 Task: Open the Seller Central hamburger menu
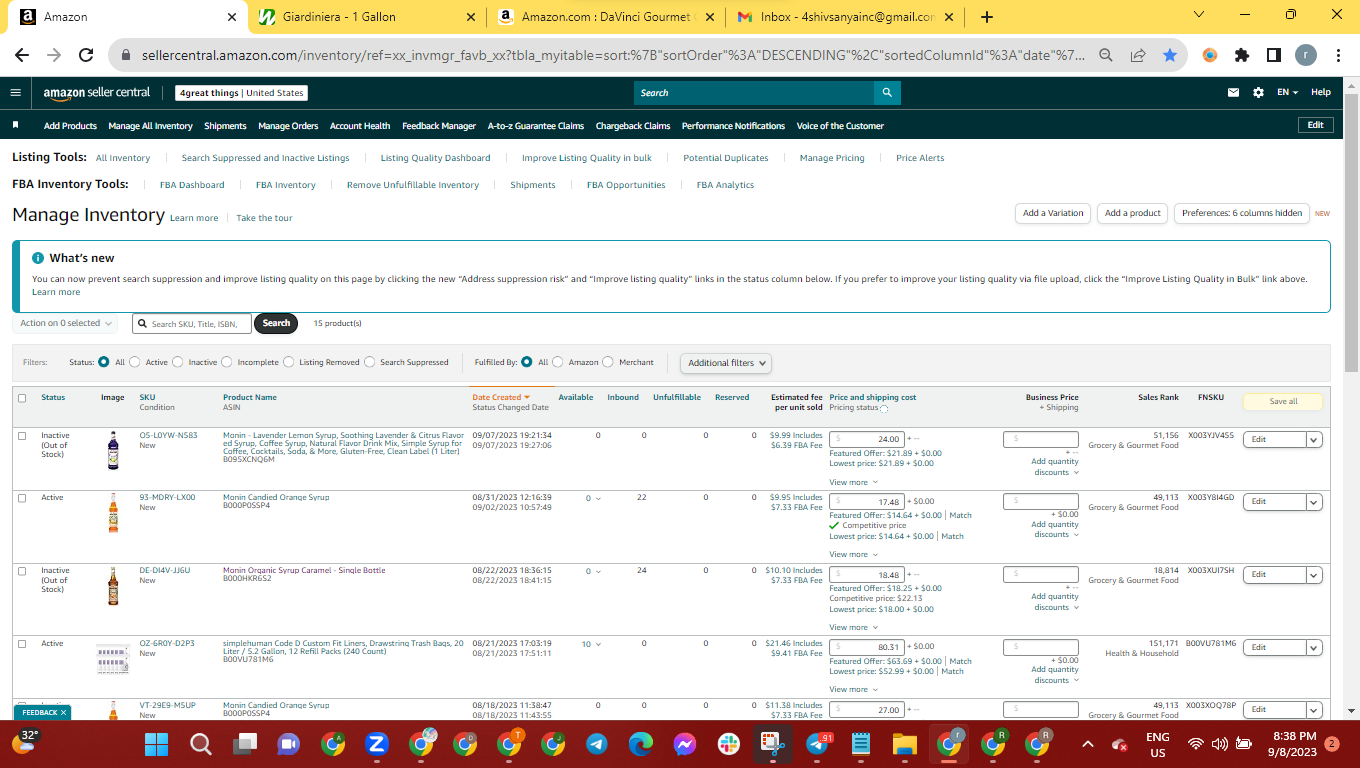click(15, 93)
